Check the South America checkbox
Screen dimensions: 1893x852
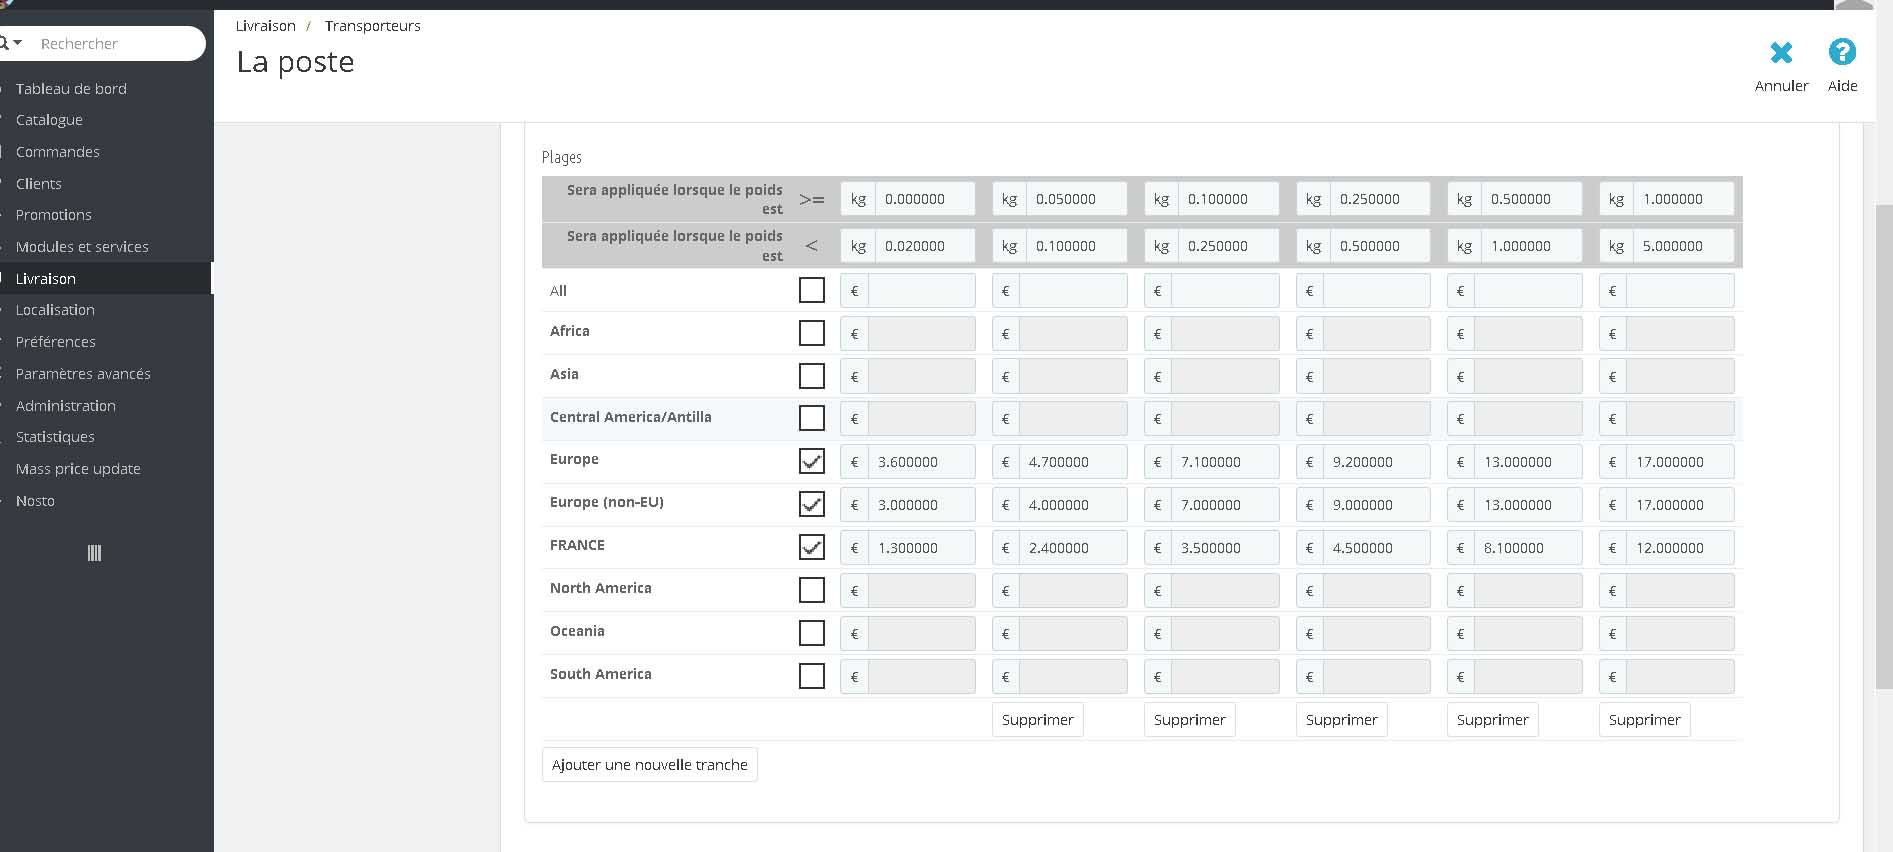click(x=812, y=676)
